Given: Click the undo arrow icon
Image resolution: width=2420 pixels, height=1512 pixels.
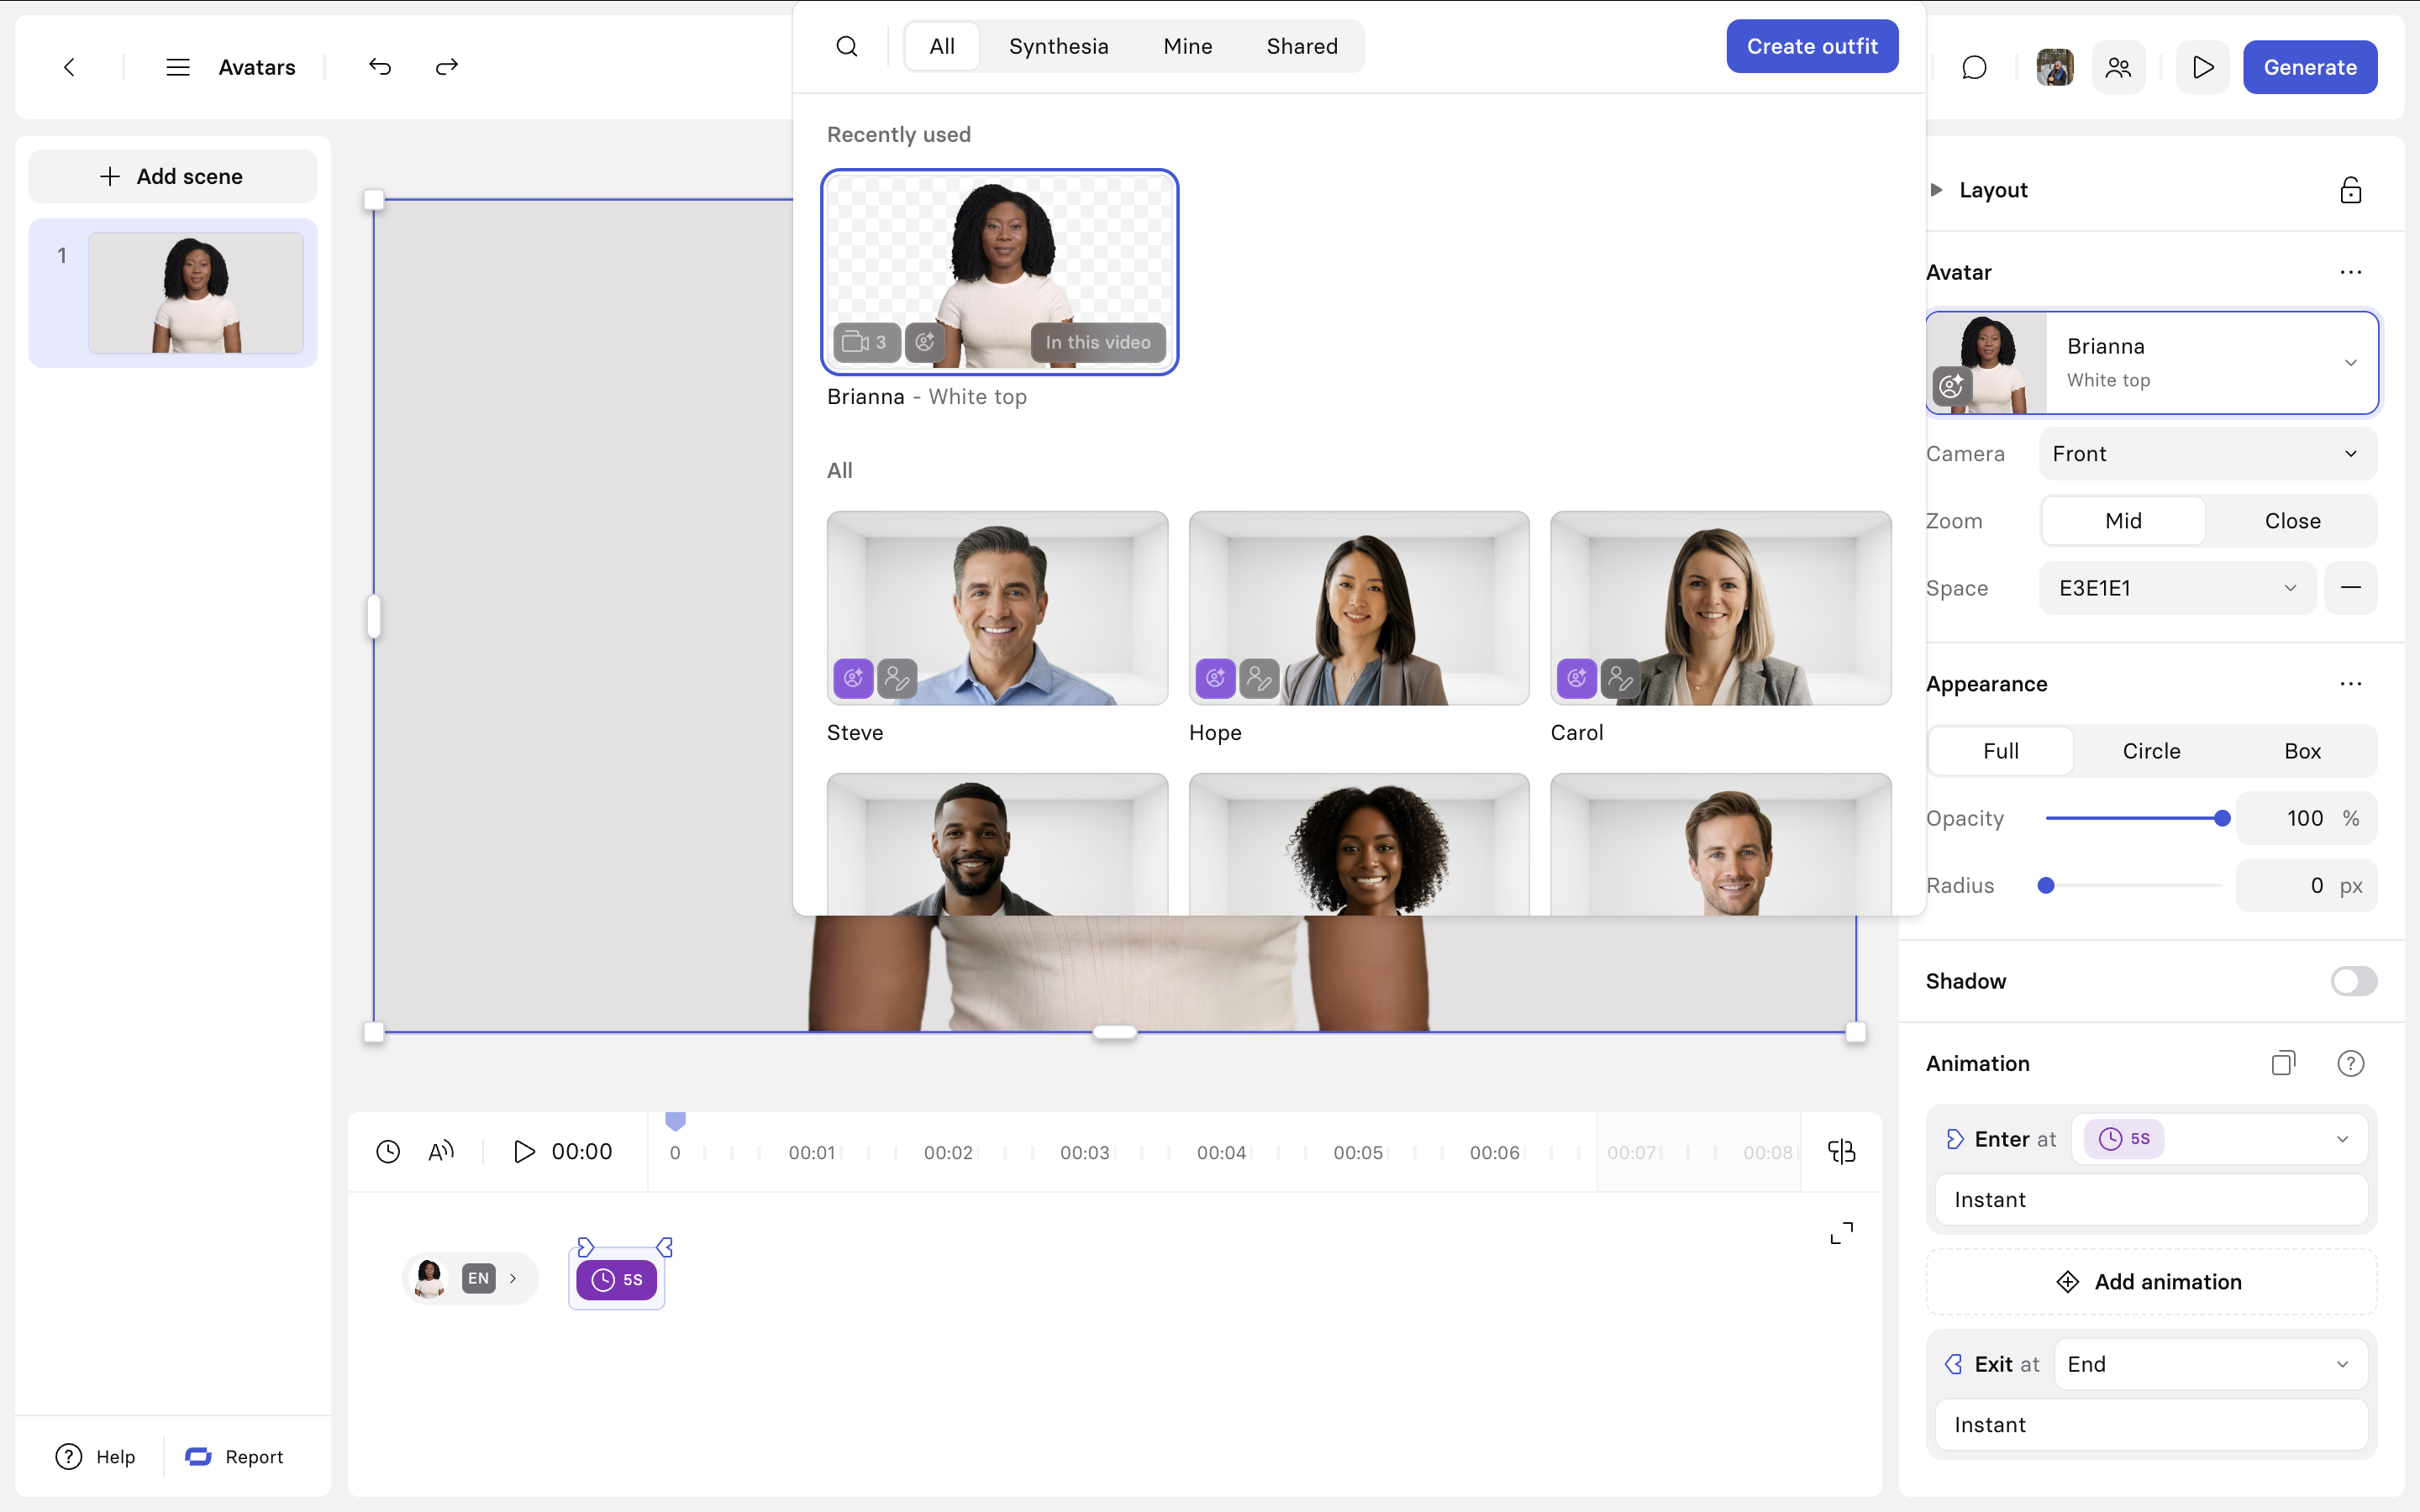Looking at the screenshot, I should pyautogui.click(x=379, y=67).
